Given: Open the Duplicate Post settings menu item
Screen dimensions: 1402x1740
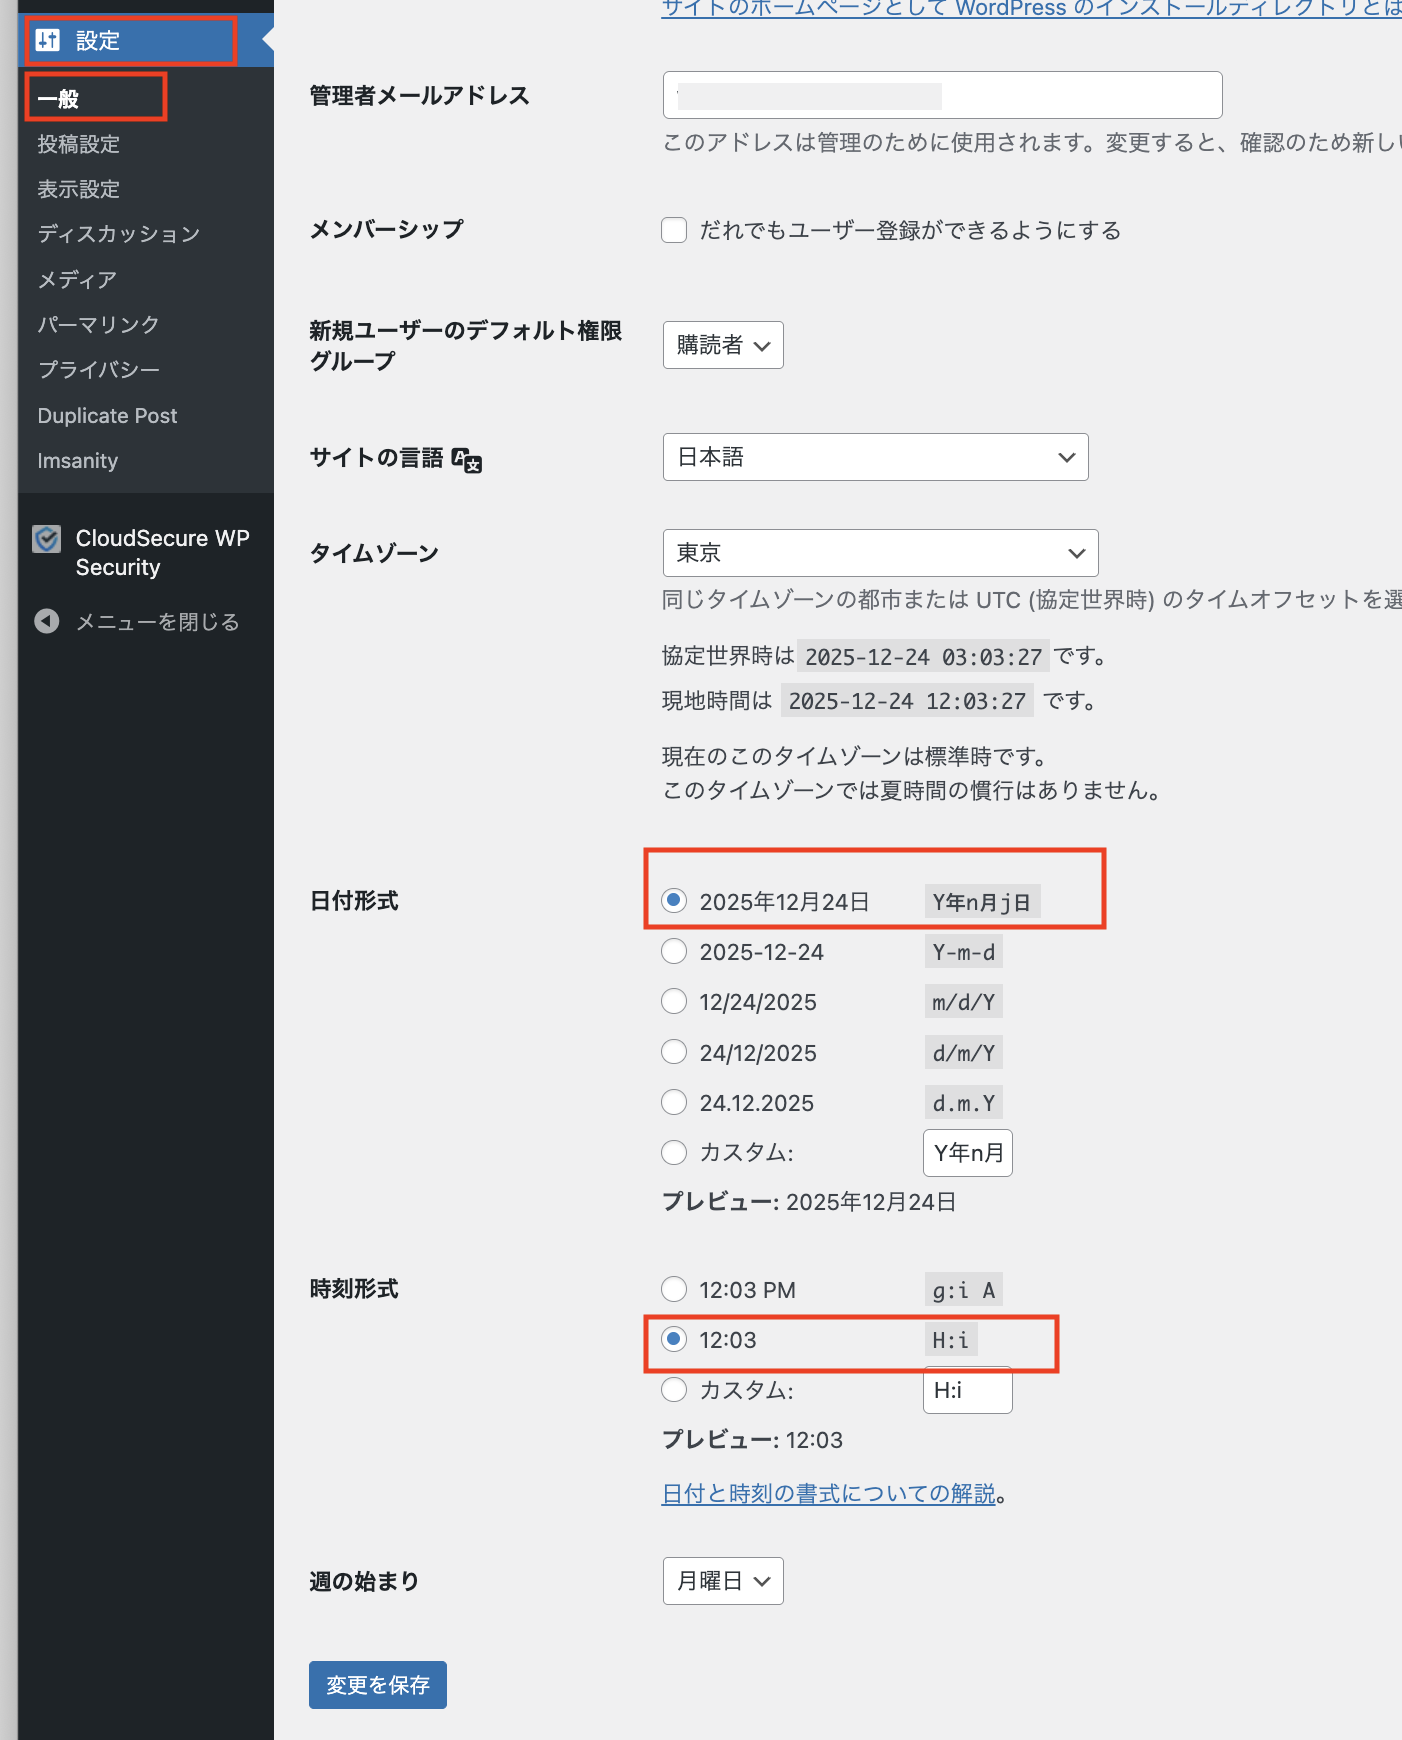Looking at the screenshot, I should point(107,416).
